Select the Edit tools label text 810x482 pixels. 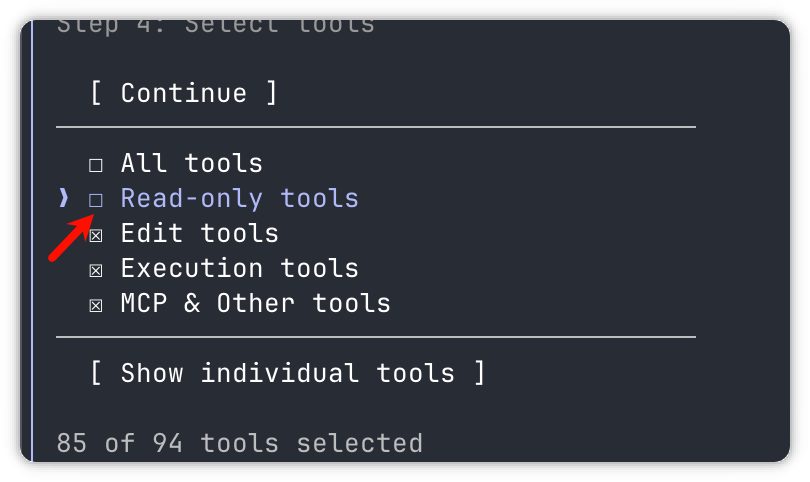(x=200, y=233)
